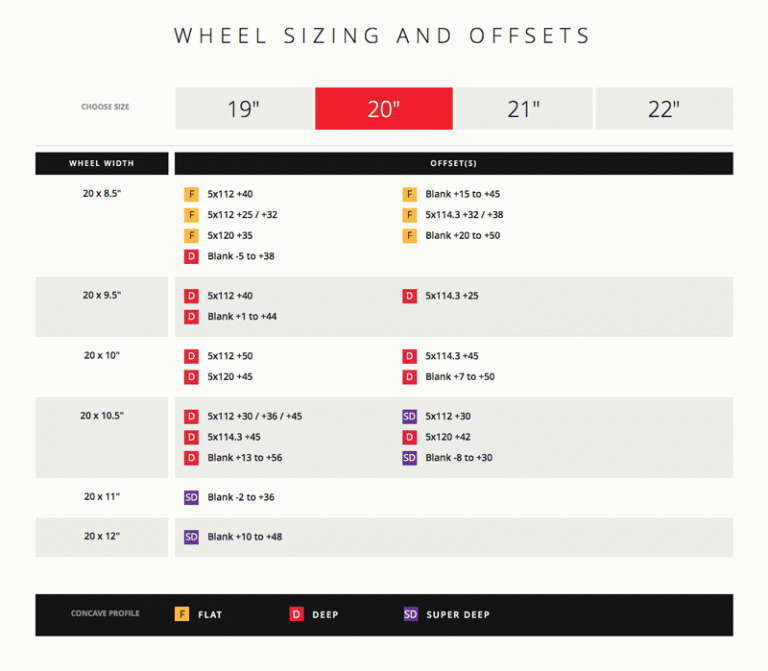The width and height of the screenshot is (768, 671).
Task: Click the 5x112 +30 / +36 / +45 offset
Action: tap(255, 416)
